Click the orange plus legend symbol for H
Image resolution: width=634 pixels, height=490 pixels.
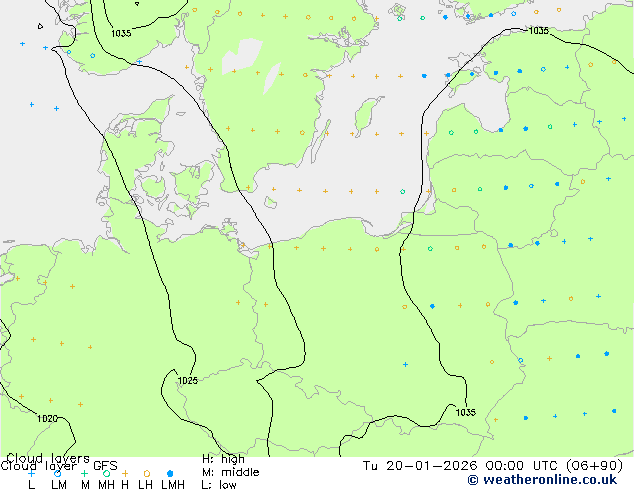[125, 473]
